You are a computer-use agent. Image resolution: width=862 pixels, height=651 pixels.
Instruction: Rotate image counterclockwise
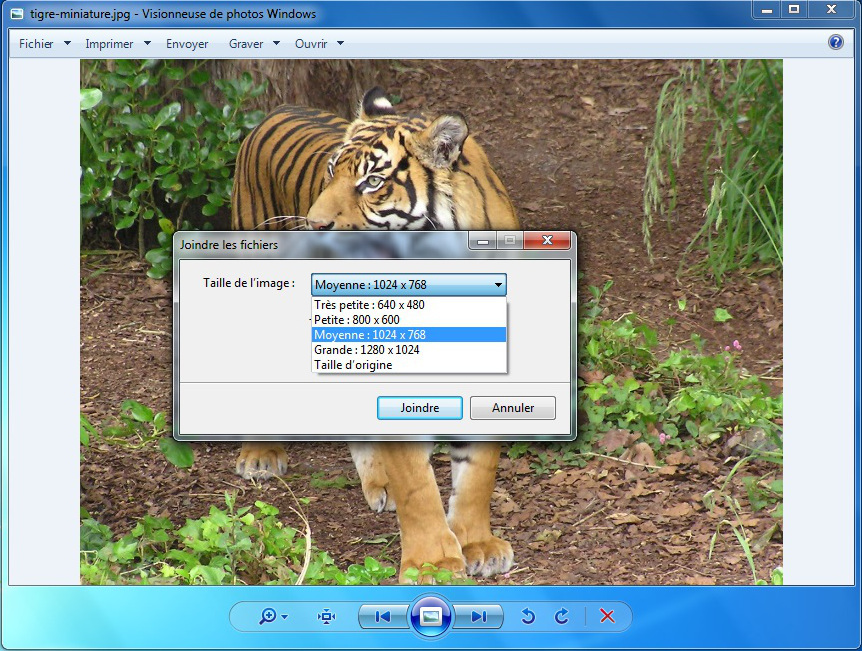point(528,616)
